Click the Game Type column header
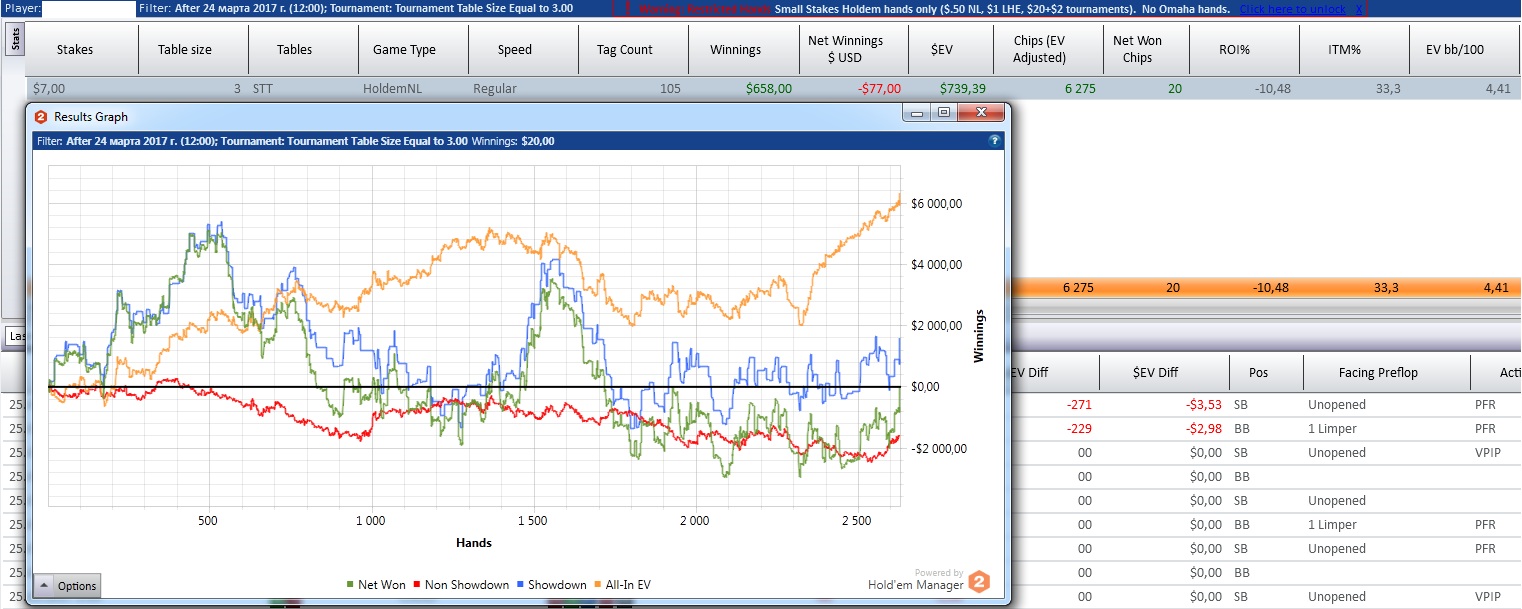Viewport: 1522px width, 609px height. pos(404,49)
